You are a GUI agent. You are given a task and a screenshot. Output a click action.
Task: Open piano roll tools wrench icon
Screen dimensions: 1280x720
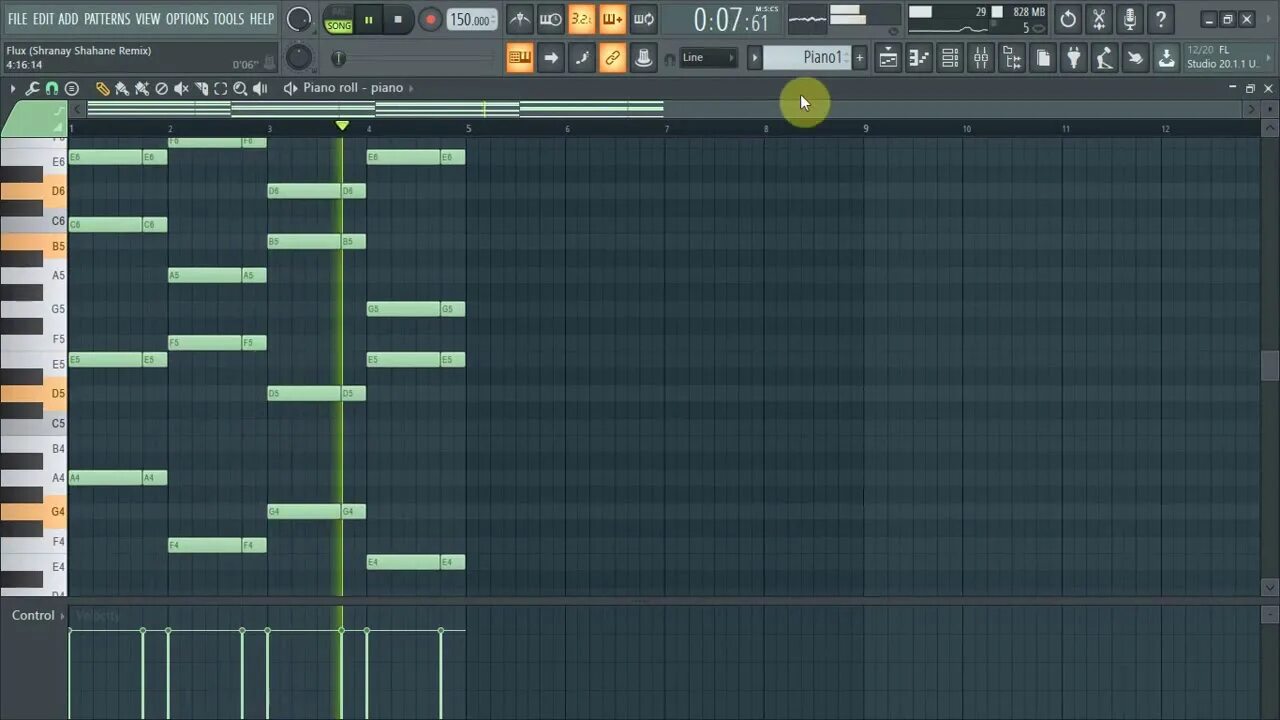32,89
